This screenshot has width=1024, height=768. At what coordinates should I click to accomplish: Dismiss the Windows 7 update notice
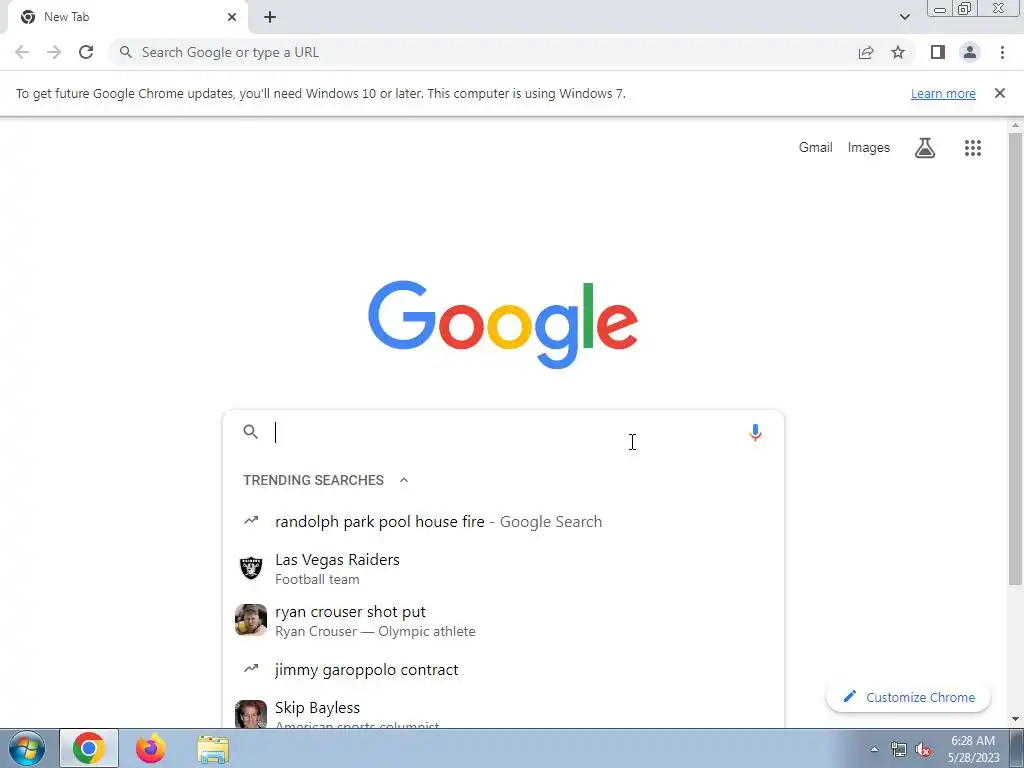(999, 93)
